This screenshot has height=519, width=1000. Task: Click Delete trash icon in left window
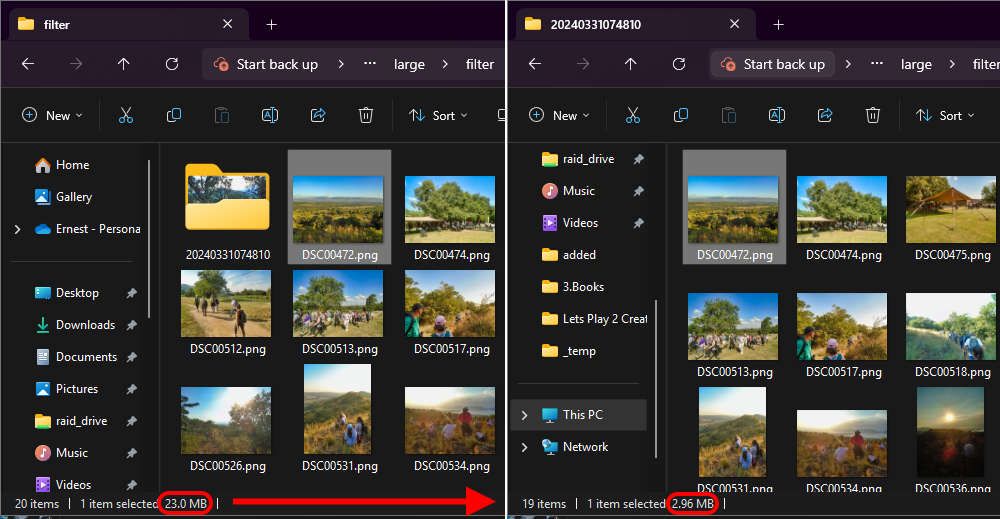(x=366, y=116)
